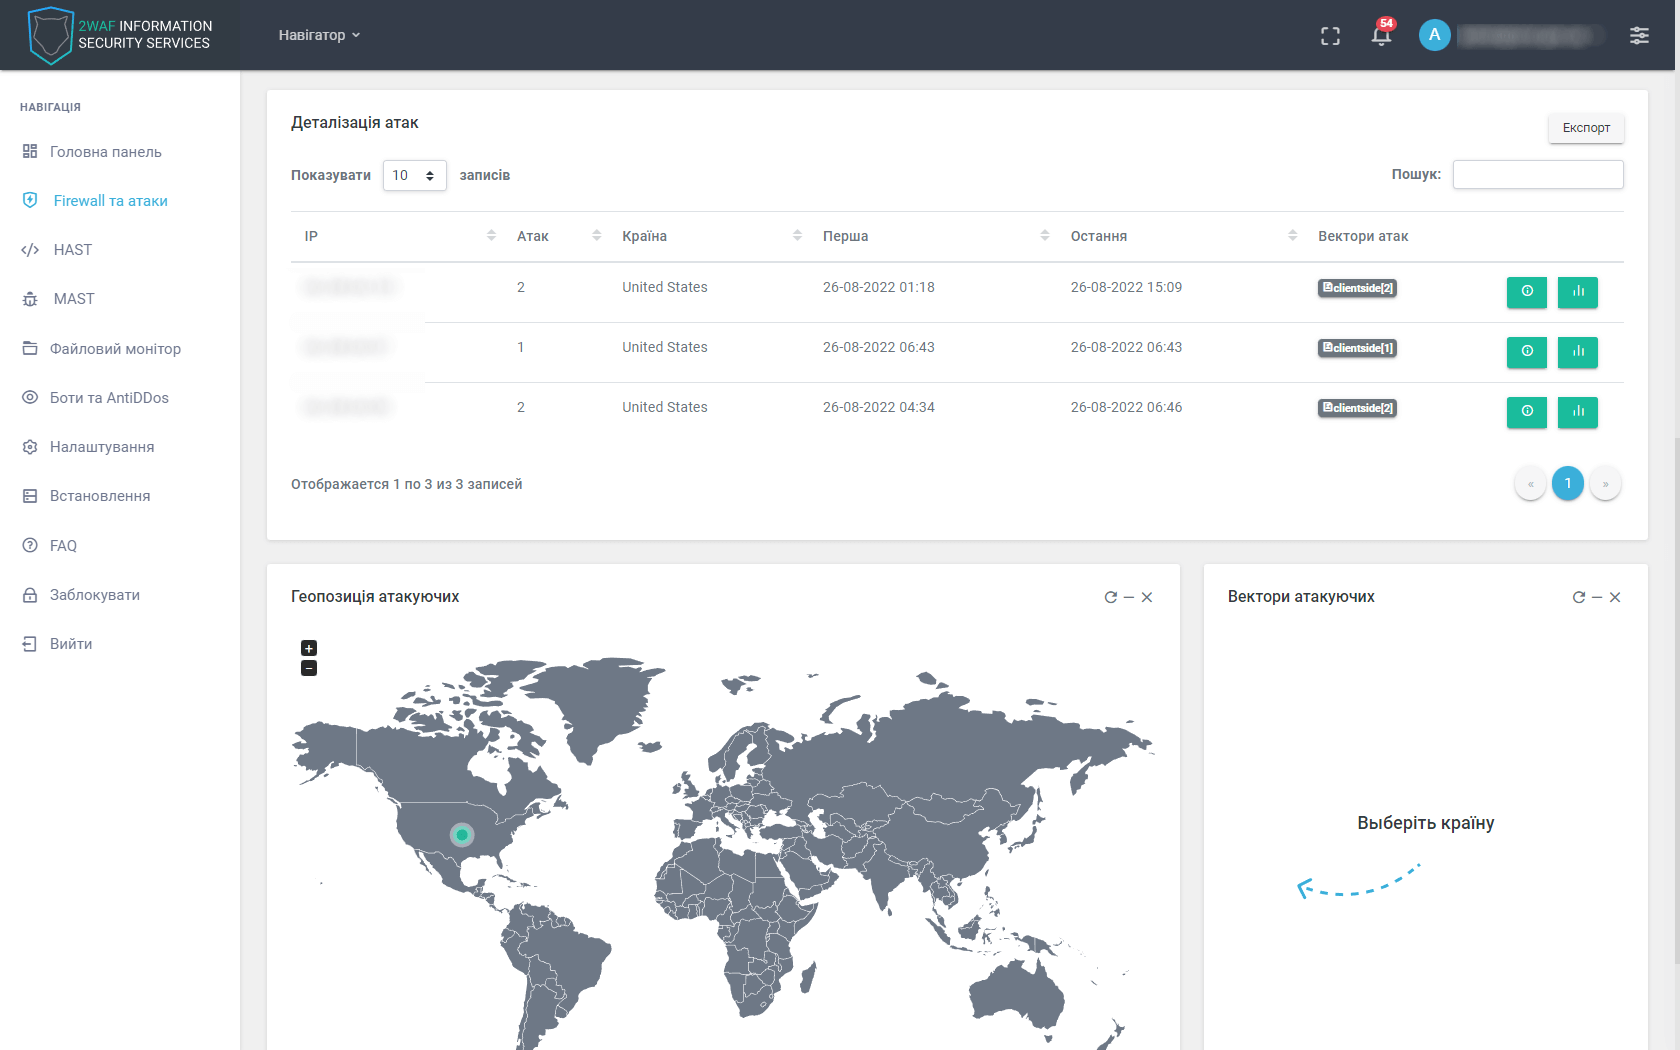Viewport: 1680px width, 1050px height.
Task: Open the records per page selector showing 10
Action: click(x=414, y=175)
